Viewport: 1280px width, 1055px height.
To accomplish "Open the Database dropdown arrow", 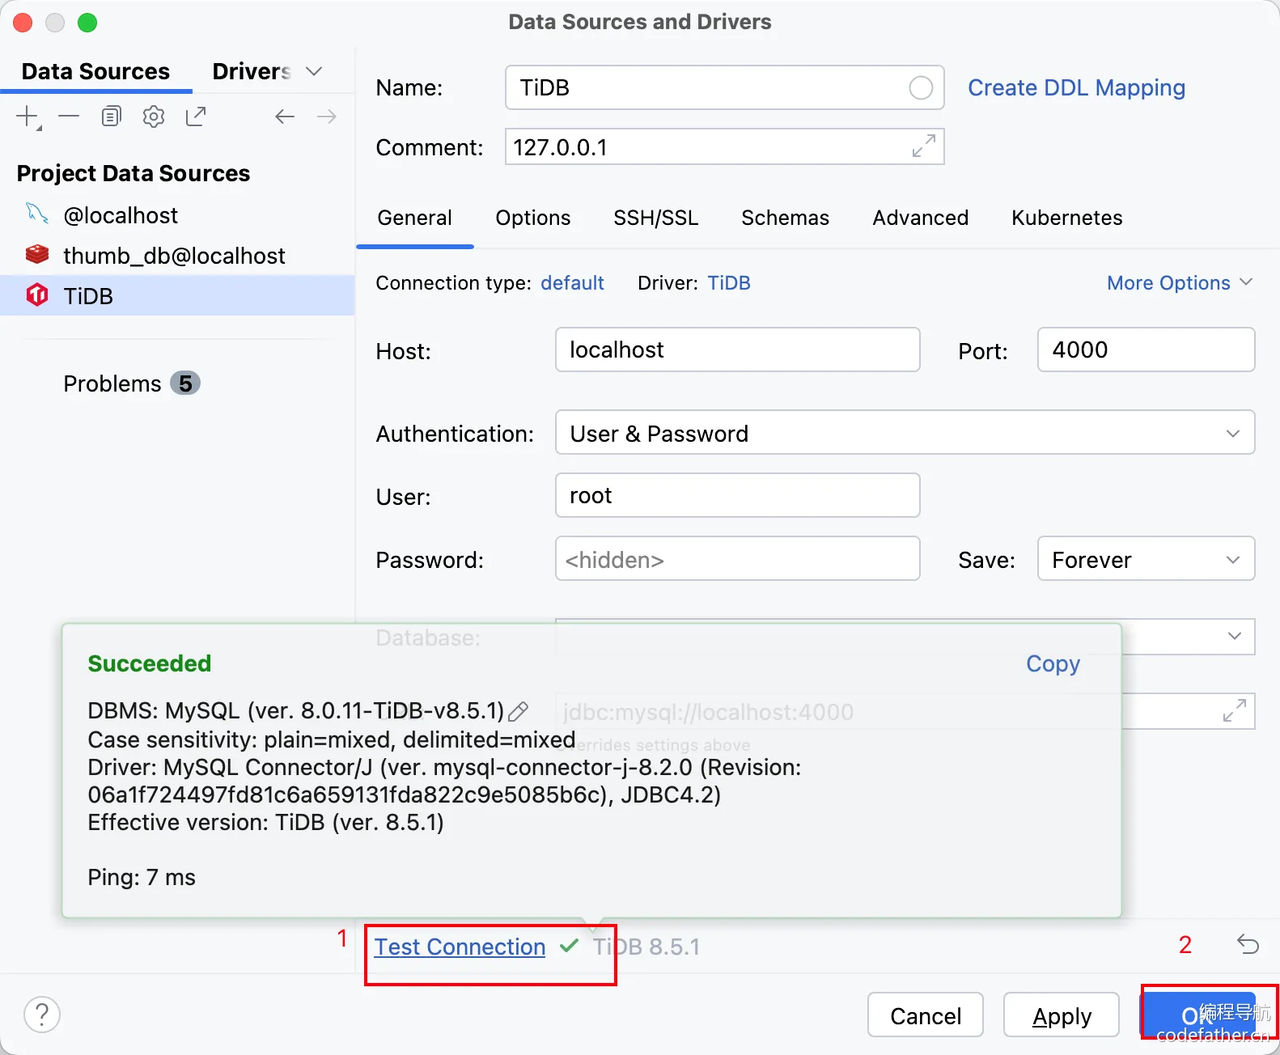I will coord(1234,636).
